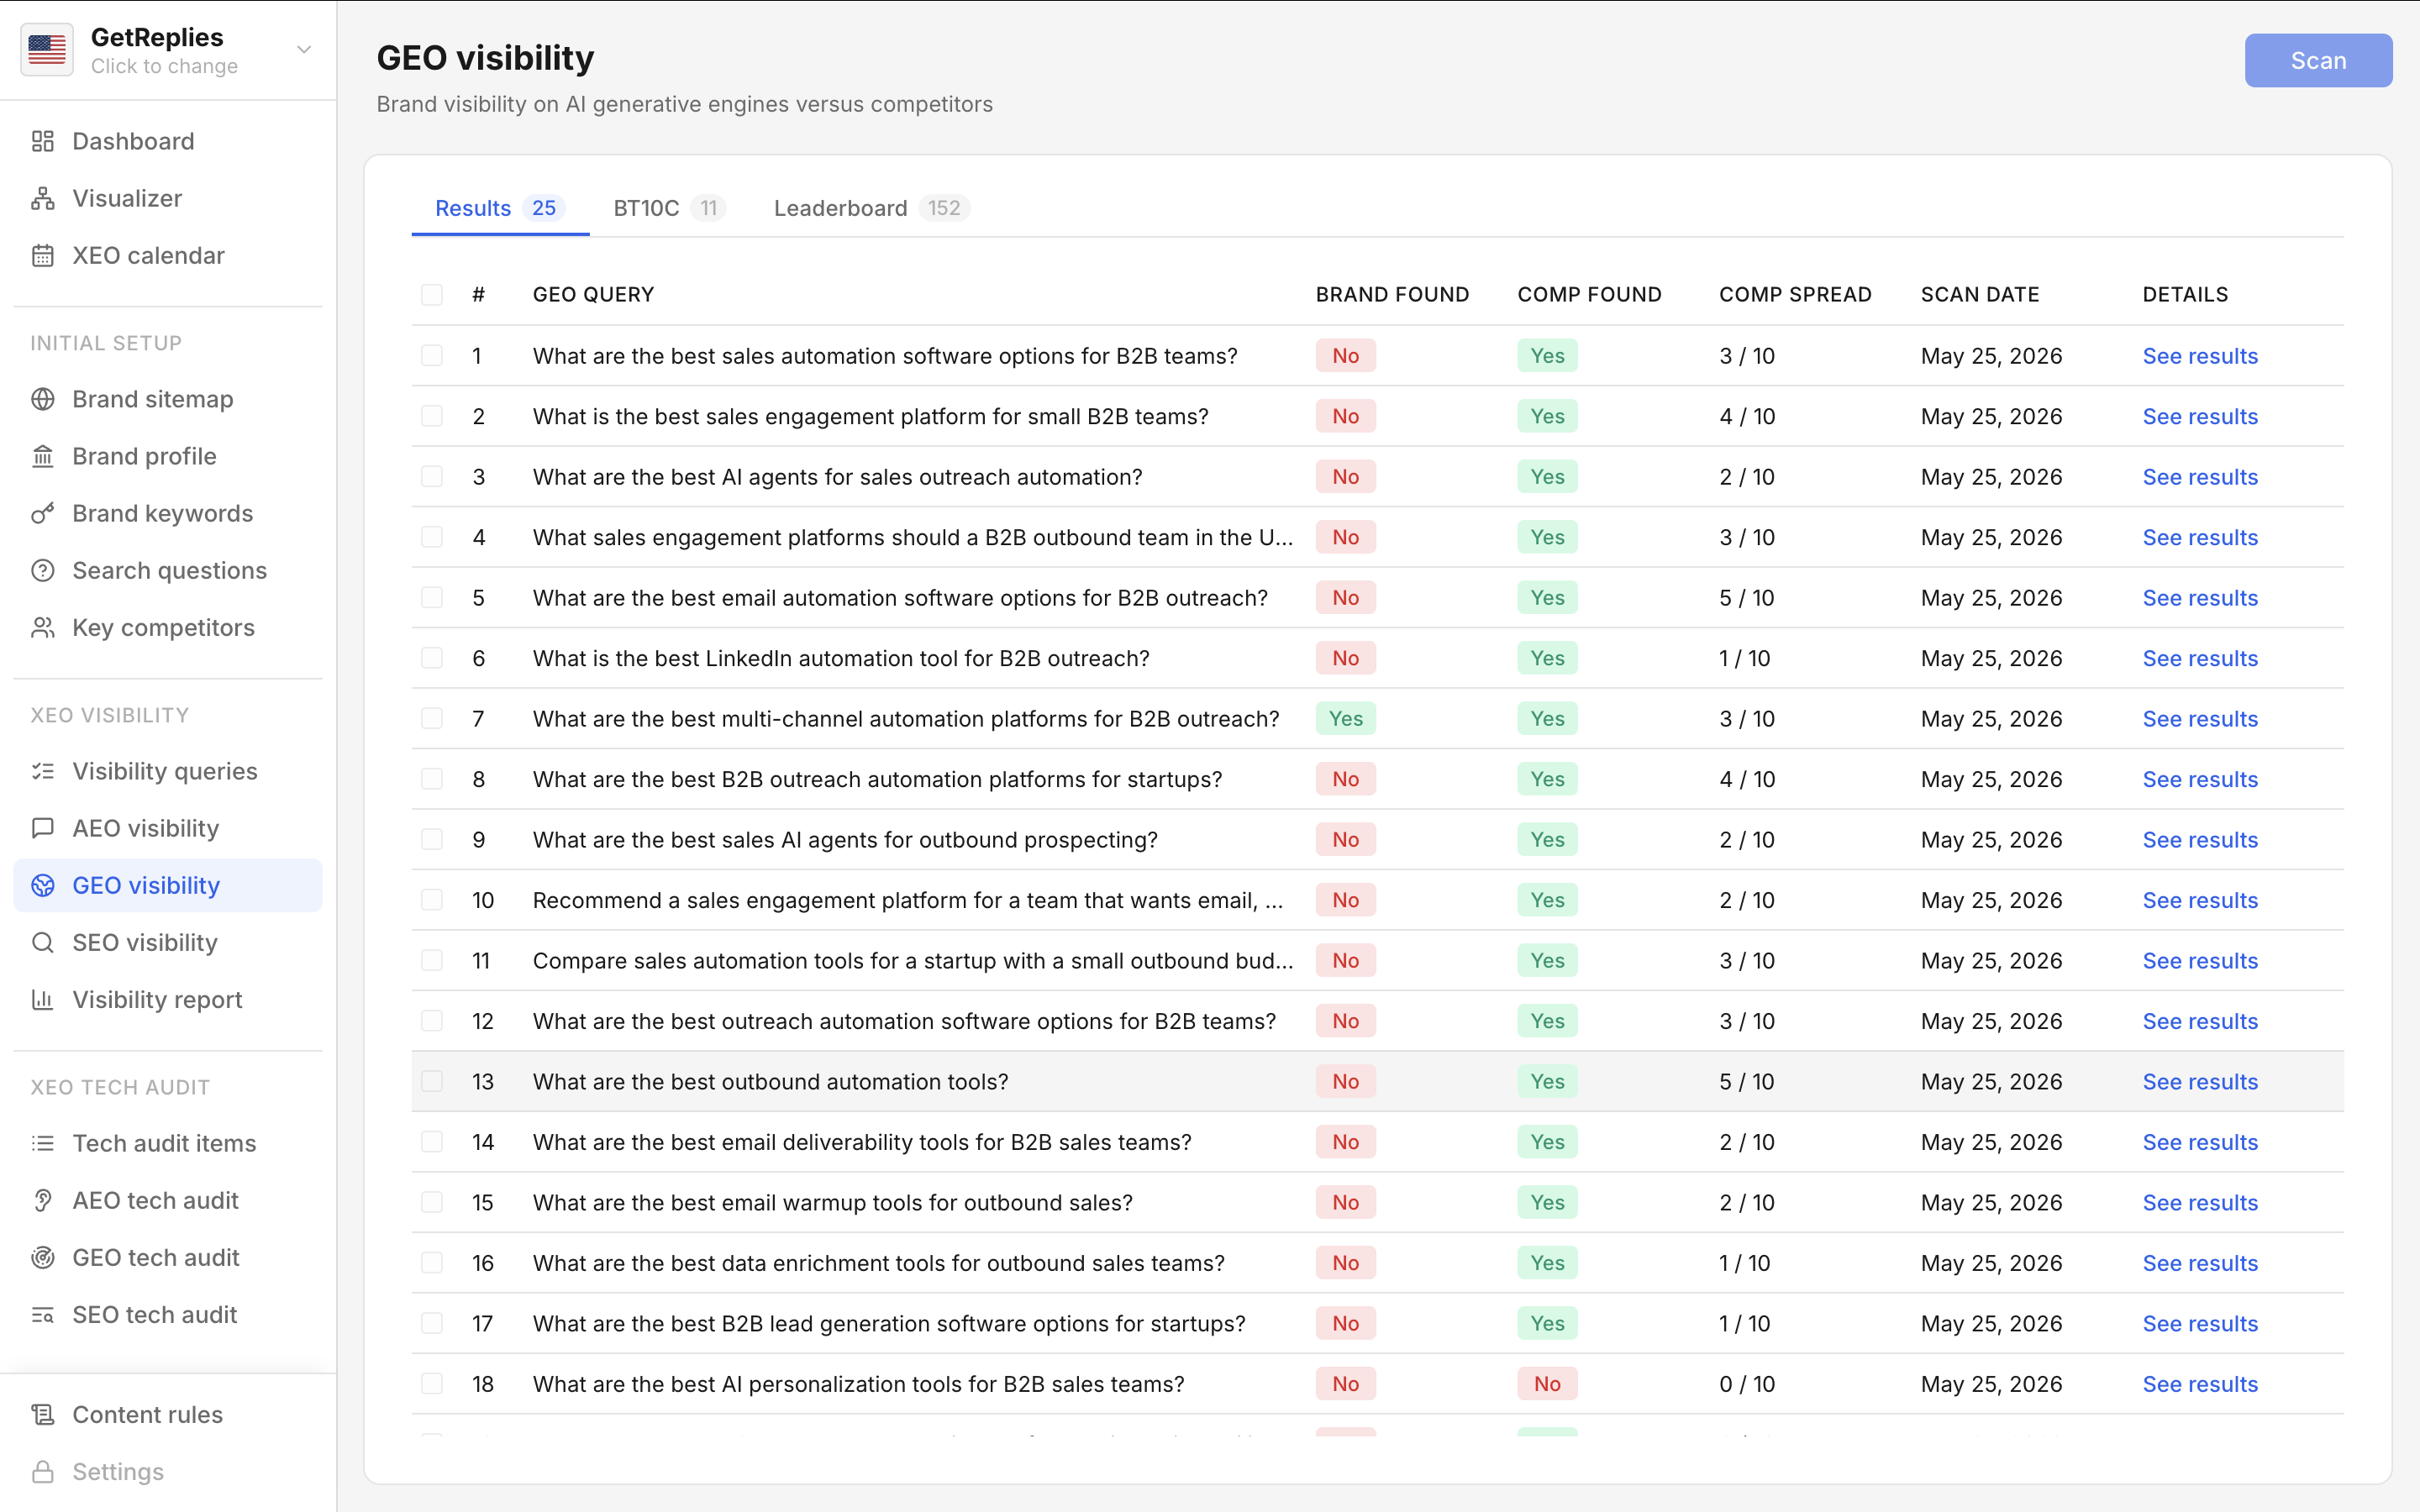Open See results for query 1
This screenshot has width=2420, height=1512.
click(x=2200, y=356)
